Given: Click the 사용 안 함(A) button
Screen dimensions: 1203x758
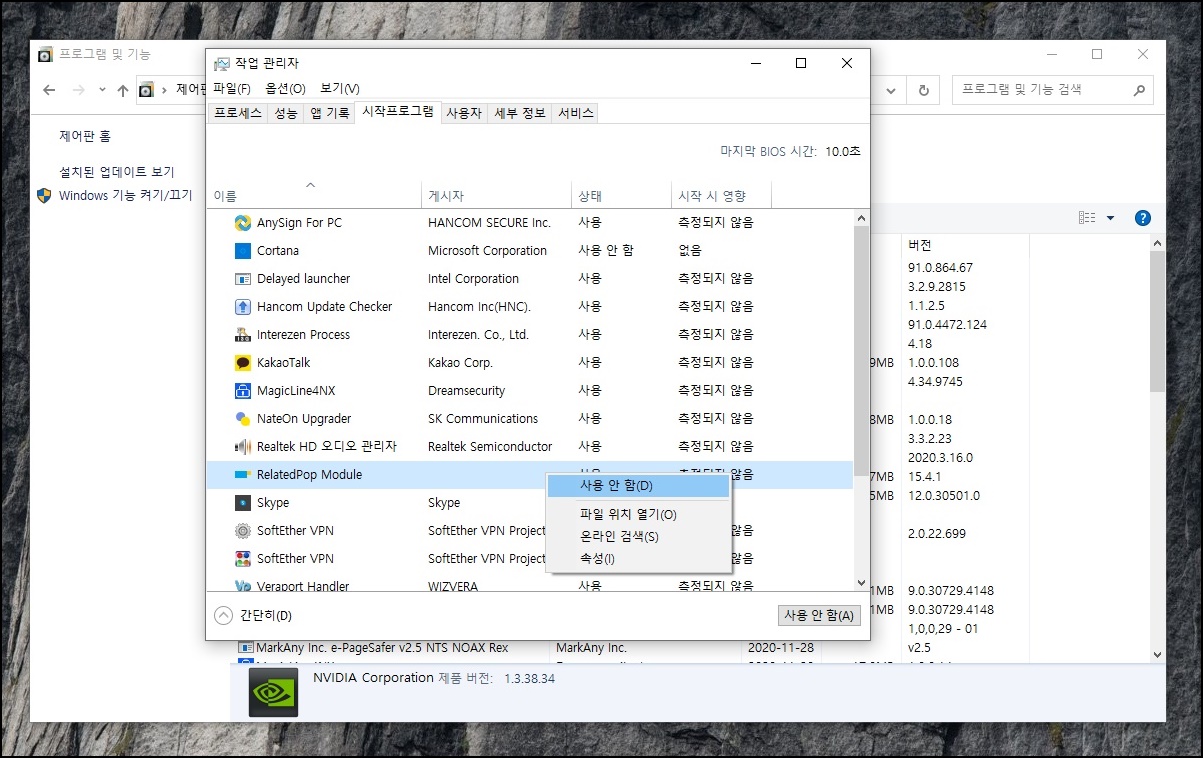Looking at the screenshot, I should [819, 615].
